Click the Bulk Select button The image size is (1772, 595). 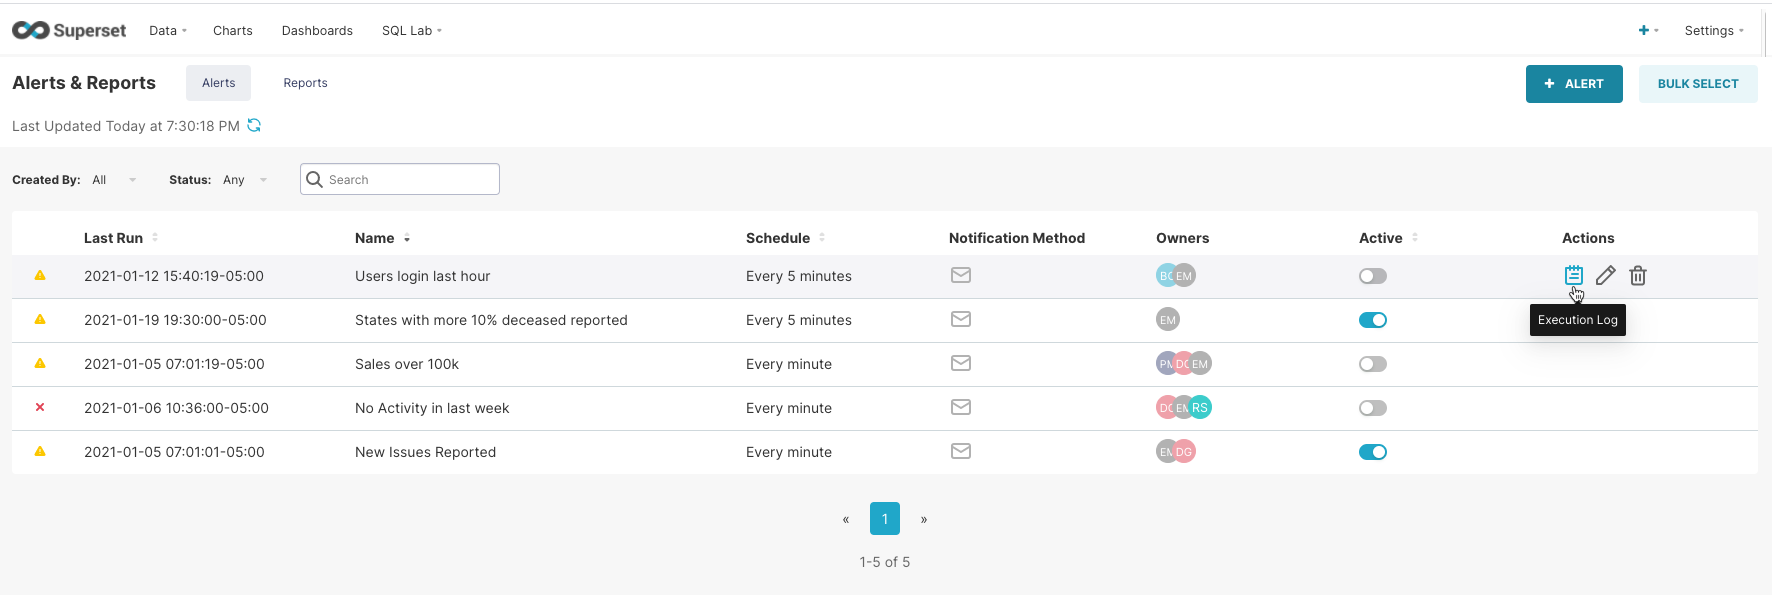pos(1697,84)
